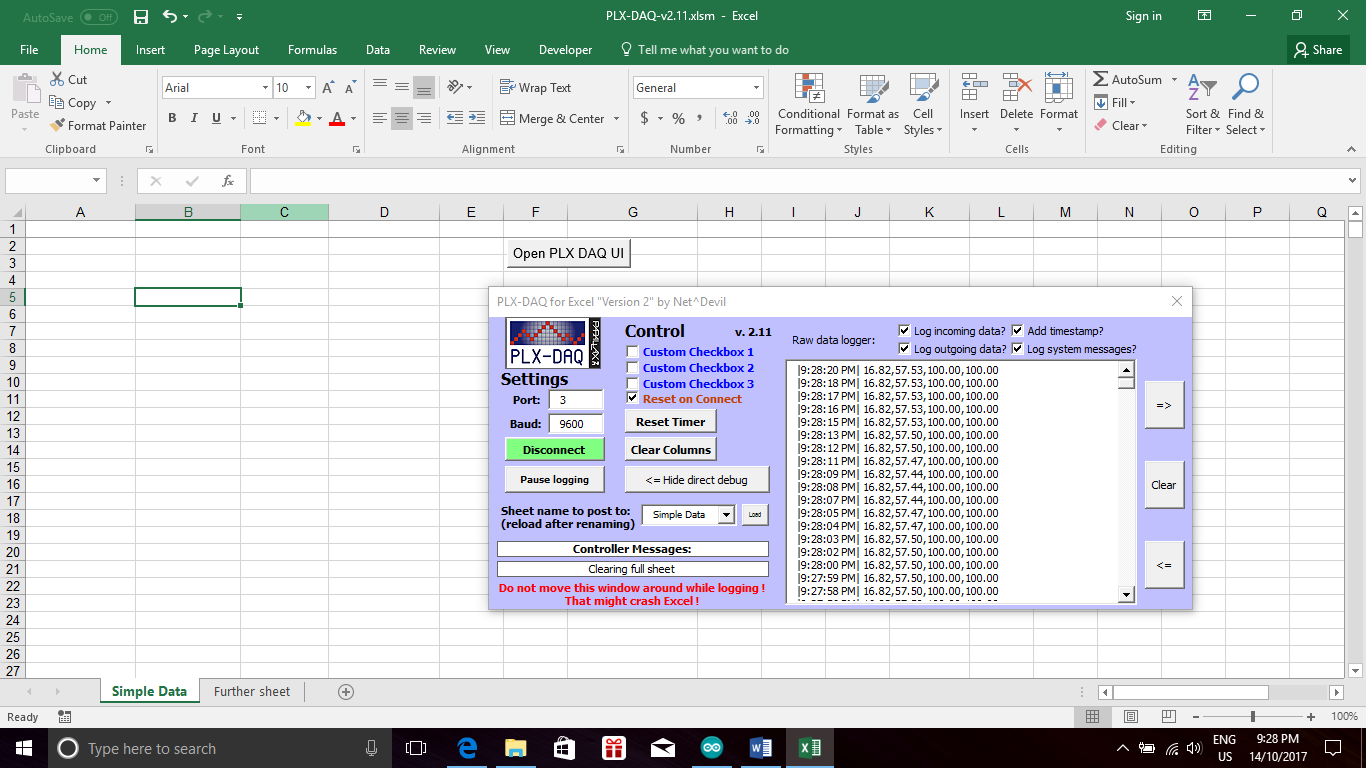Click Pause logging button
This screenshot has width=1366, height=768.
tap(554, 480)
